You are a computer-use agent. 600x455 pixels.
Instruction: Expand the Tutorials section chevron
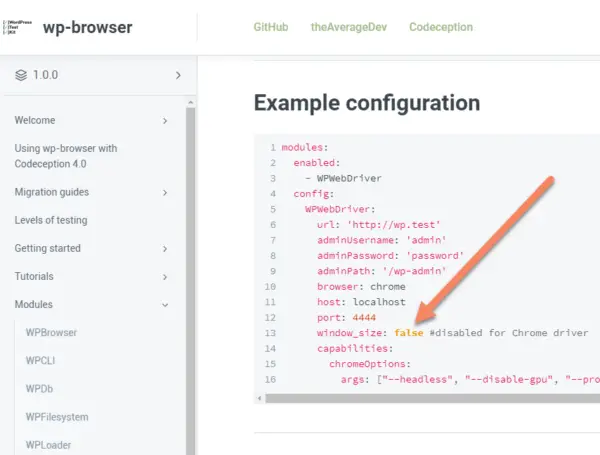(165, 277)
